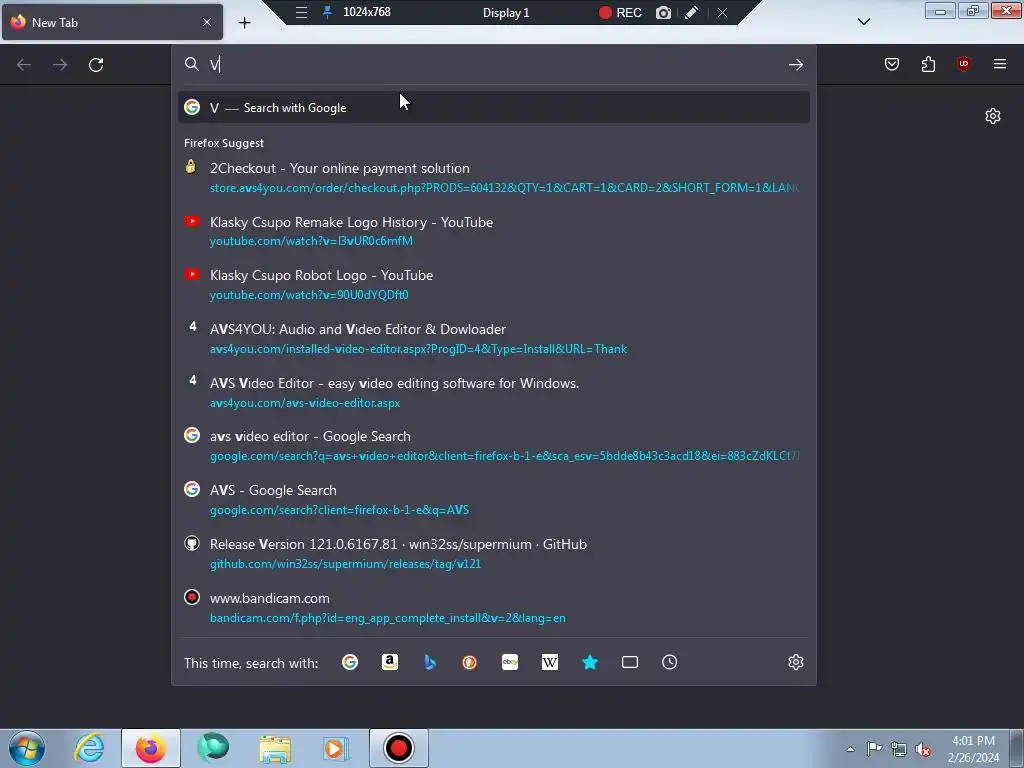Close the New Tab tab

tap(206, 22)
